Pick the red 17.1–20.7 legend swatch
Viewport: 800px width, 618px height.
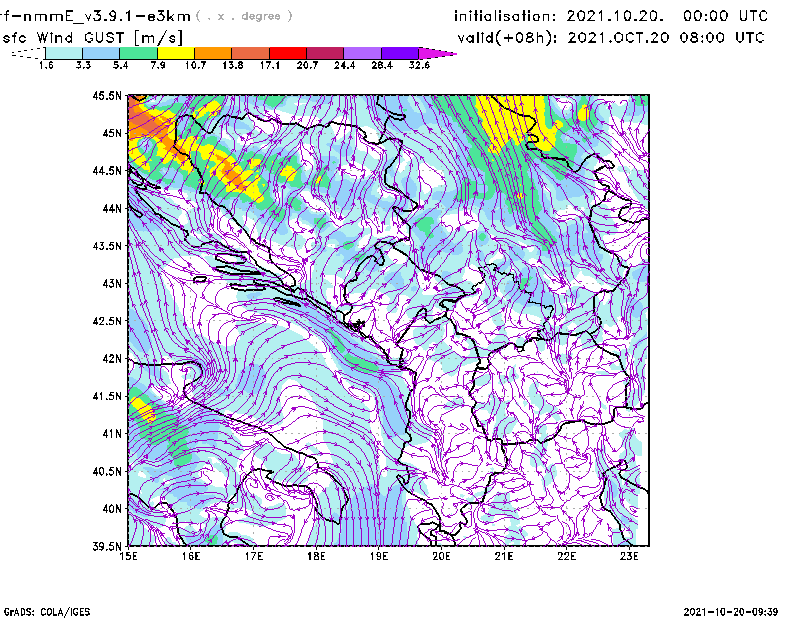tap(288, 53)
